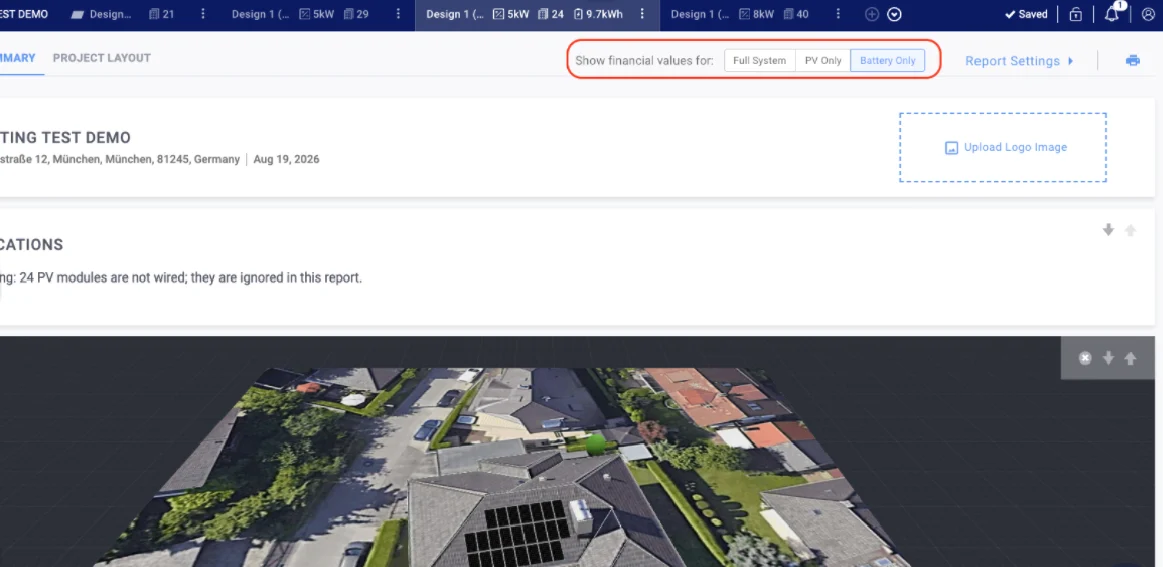Show financial values for Full System
Screen dimensions: 1163x567
(760, 61)
